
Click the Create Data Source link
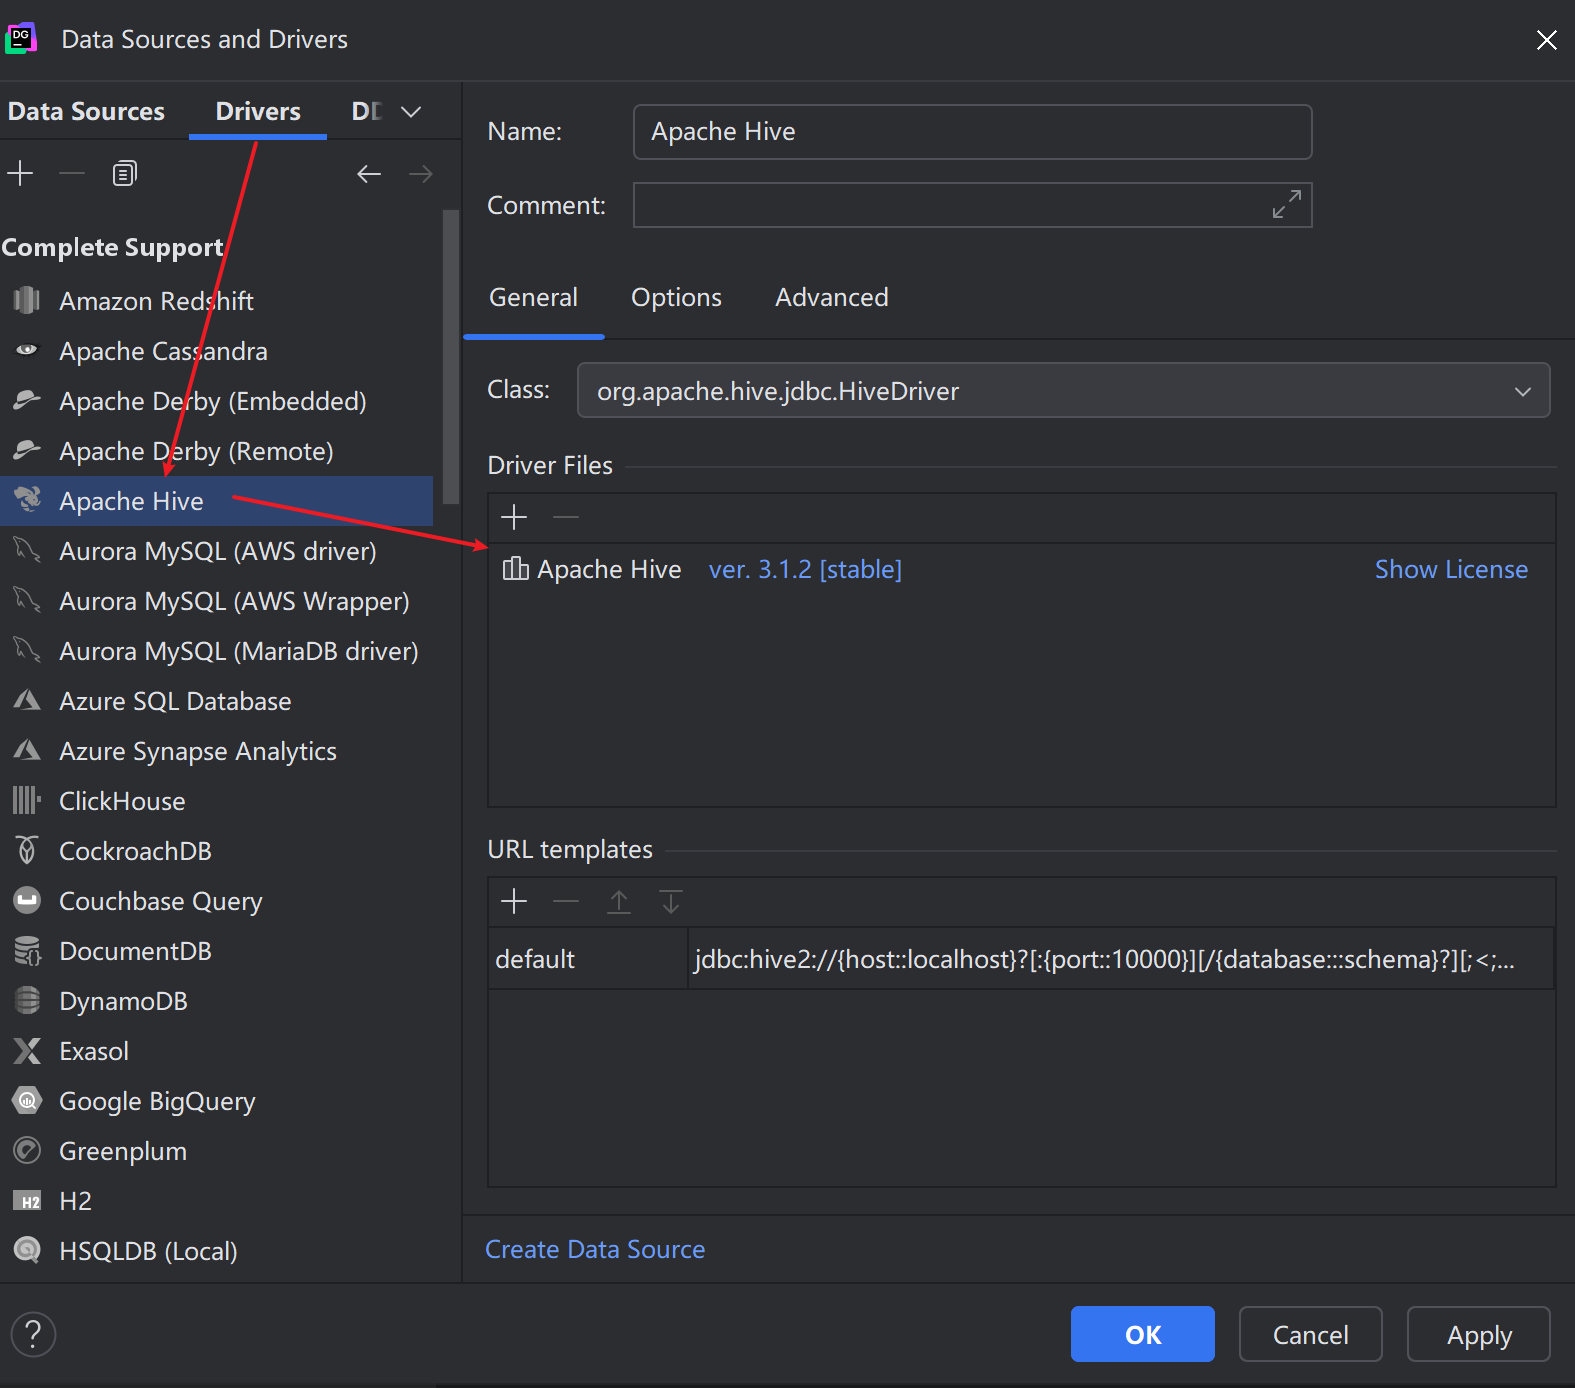pyautogui.click(x=595, y=1249)
